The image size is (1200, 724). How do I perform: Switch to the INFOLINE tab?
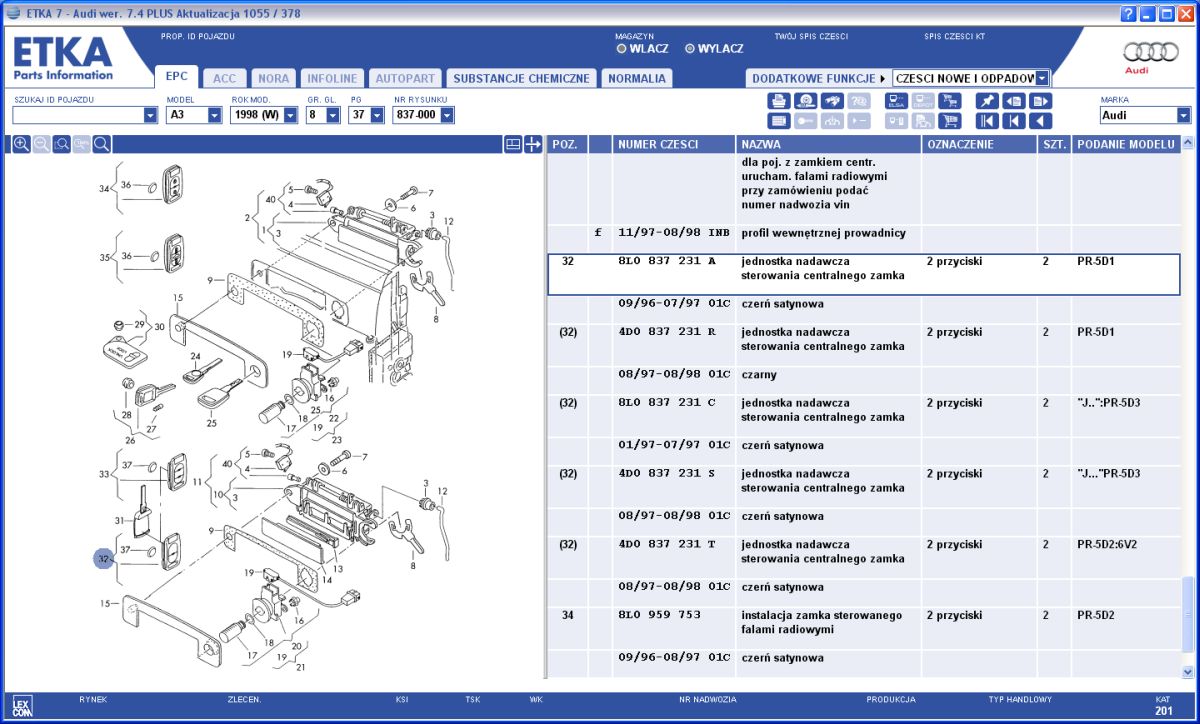pos(332,78)
